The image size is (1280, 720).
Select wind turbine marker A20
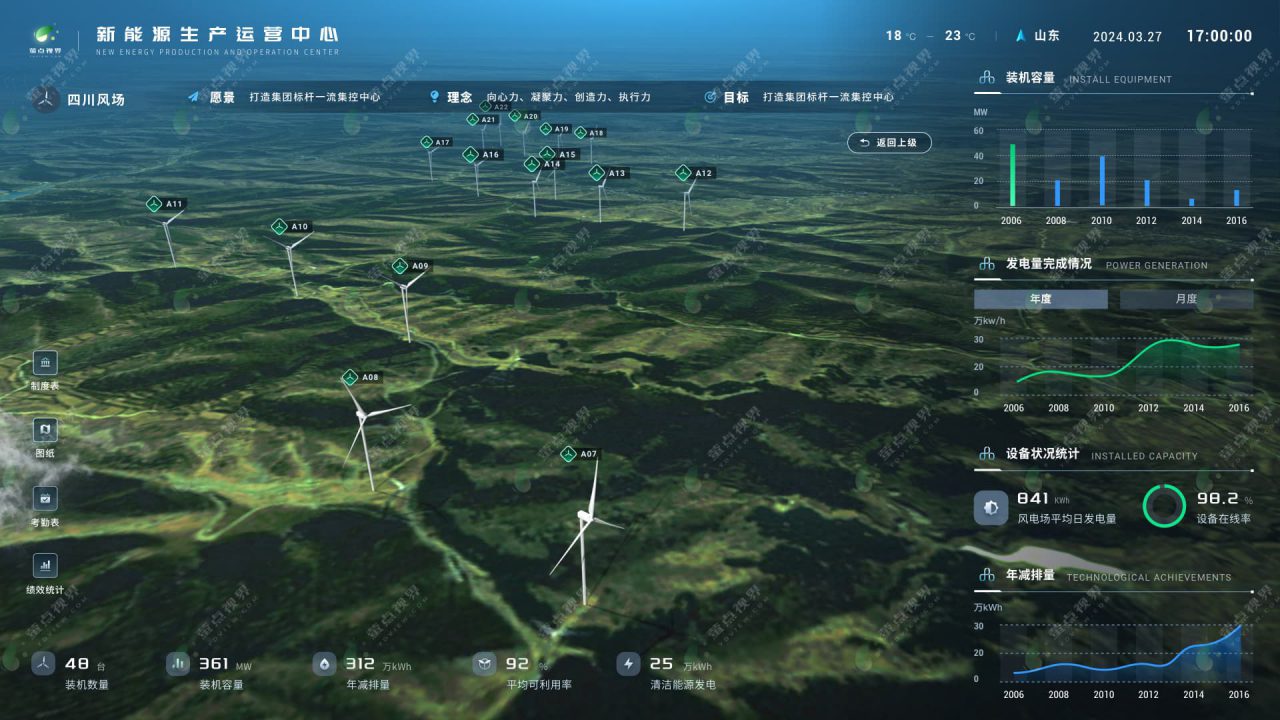pyautogui.click(x=524, y=116)
